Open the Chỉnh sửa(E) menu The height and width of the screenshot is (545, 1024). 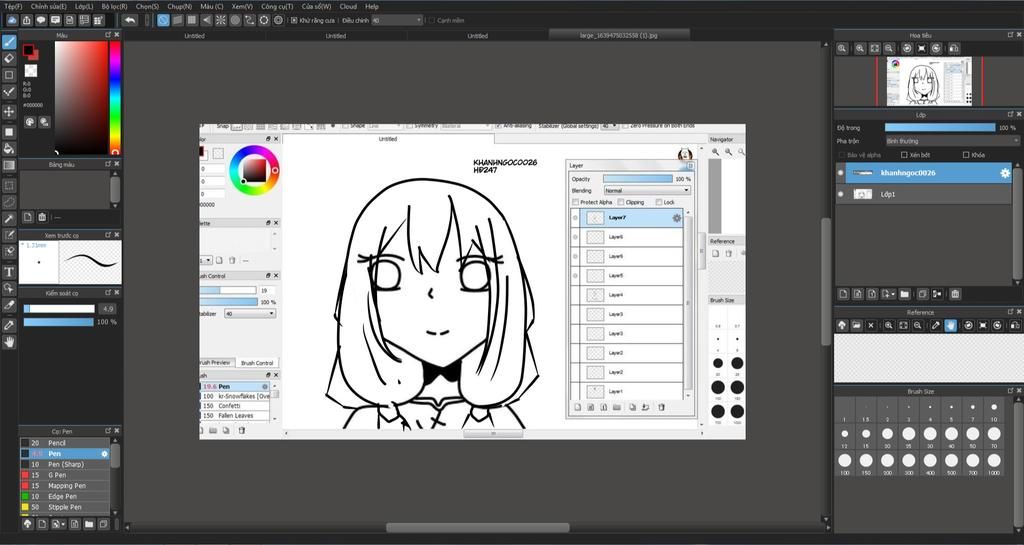(48, 7)
